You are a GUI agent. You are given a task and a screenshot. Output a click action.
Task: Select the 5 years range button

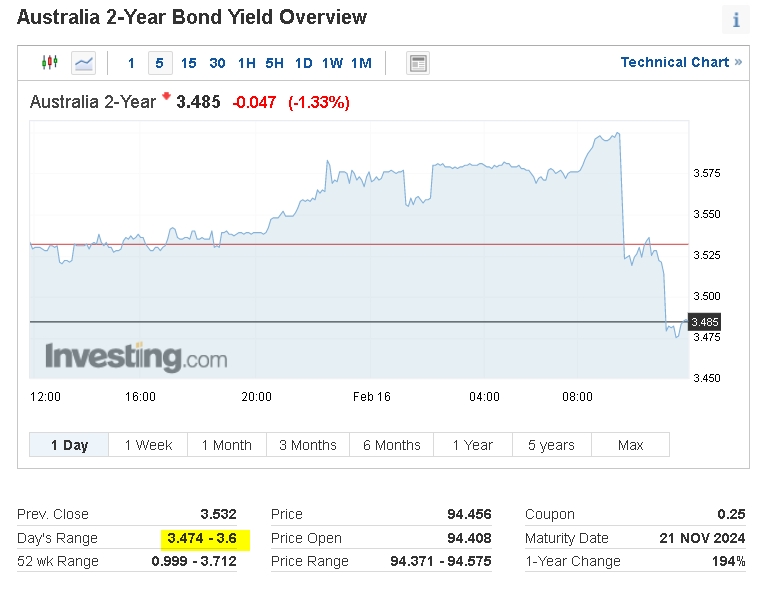[552, 445]
